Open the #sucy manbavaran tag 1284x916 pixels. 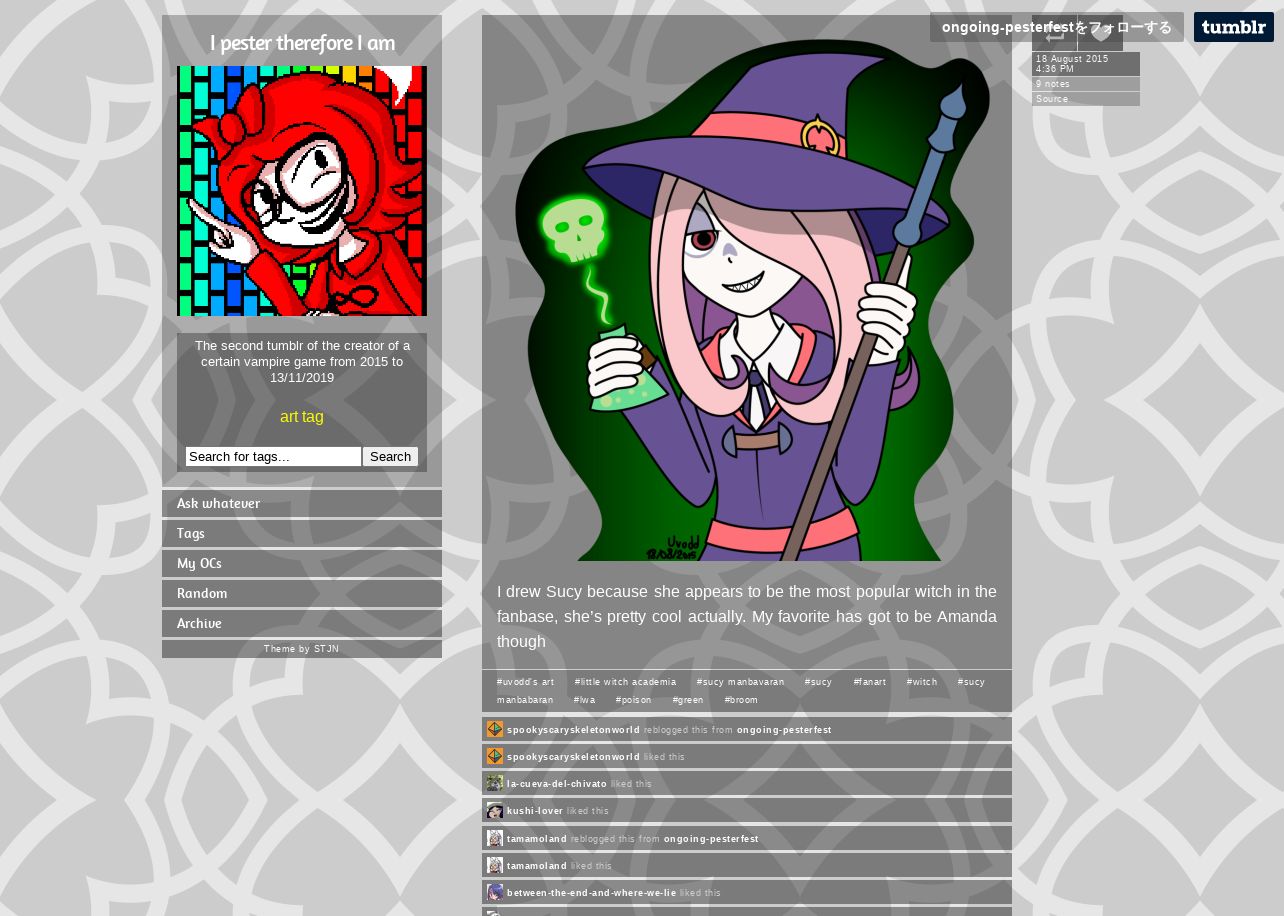(740, 682)
